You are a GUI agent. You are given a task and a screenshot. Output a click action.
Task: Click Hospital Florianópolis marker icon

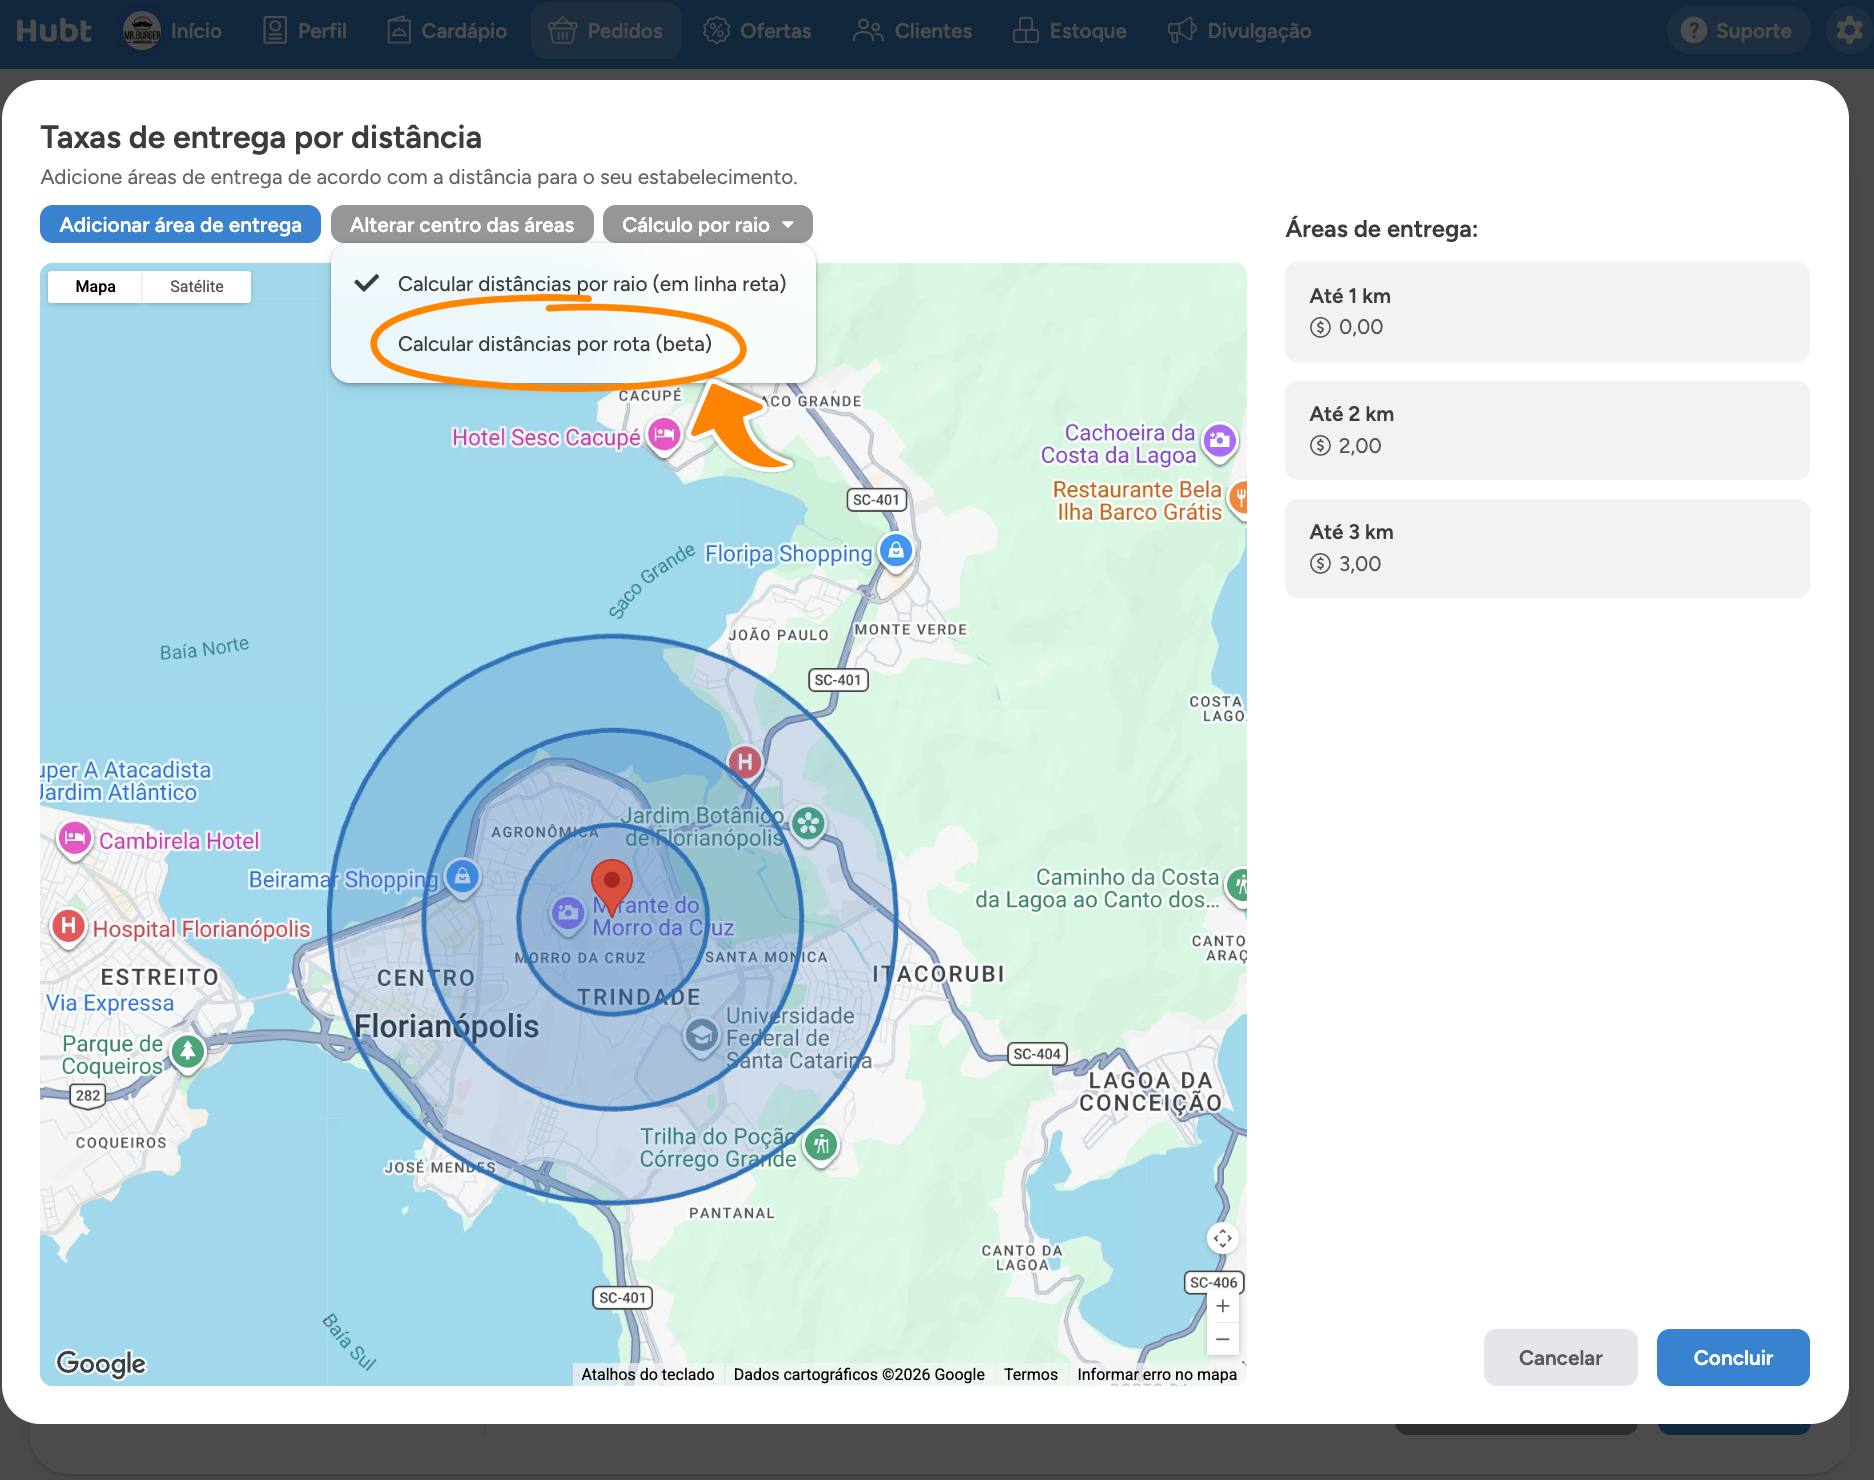point(68,926)
